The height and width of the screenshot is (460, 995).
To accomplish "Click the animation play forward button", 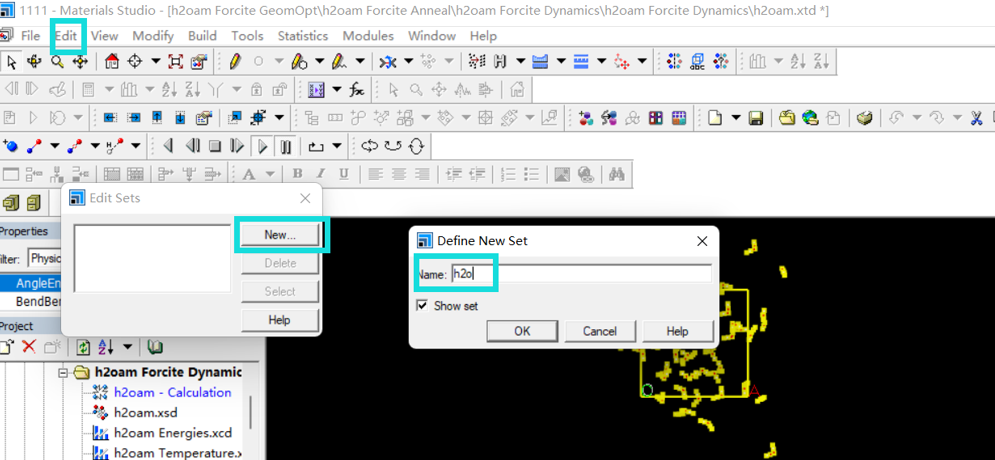I will pos(261,147).
